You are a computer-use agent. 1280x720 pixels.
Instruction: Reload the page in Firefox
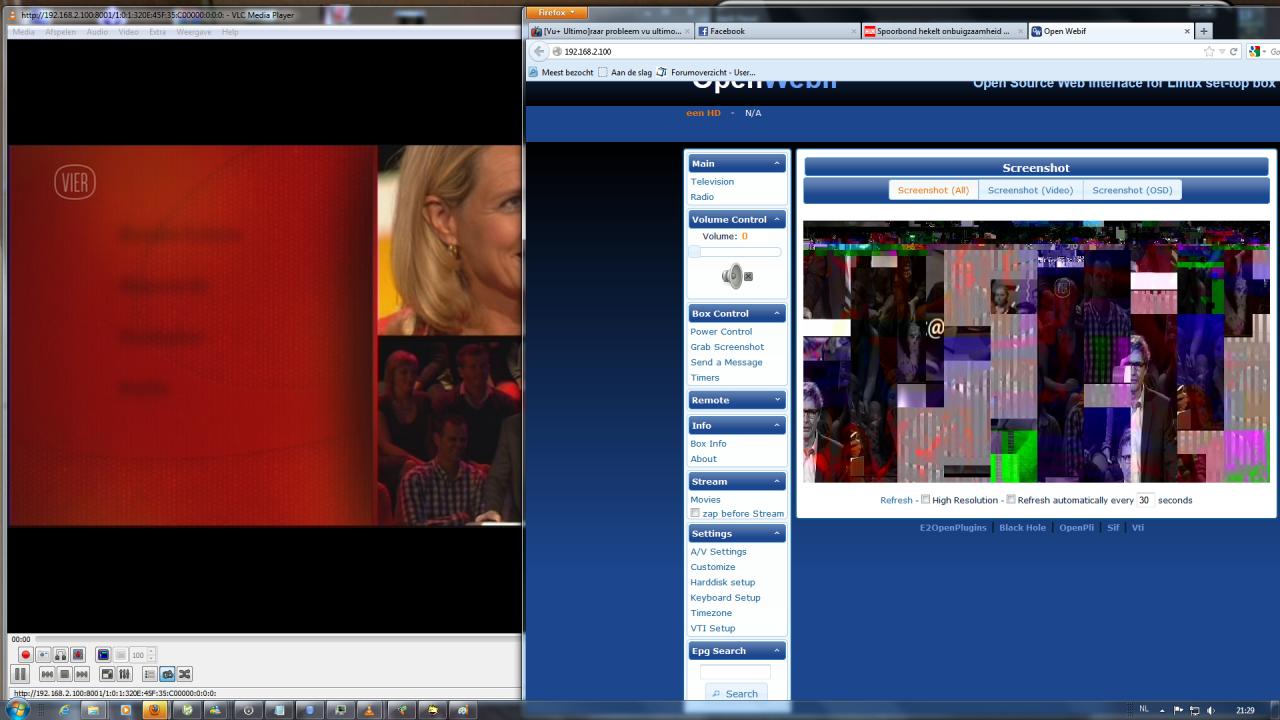point(1233,51)
